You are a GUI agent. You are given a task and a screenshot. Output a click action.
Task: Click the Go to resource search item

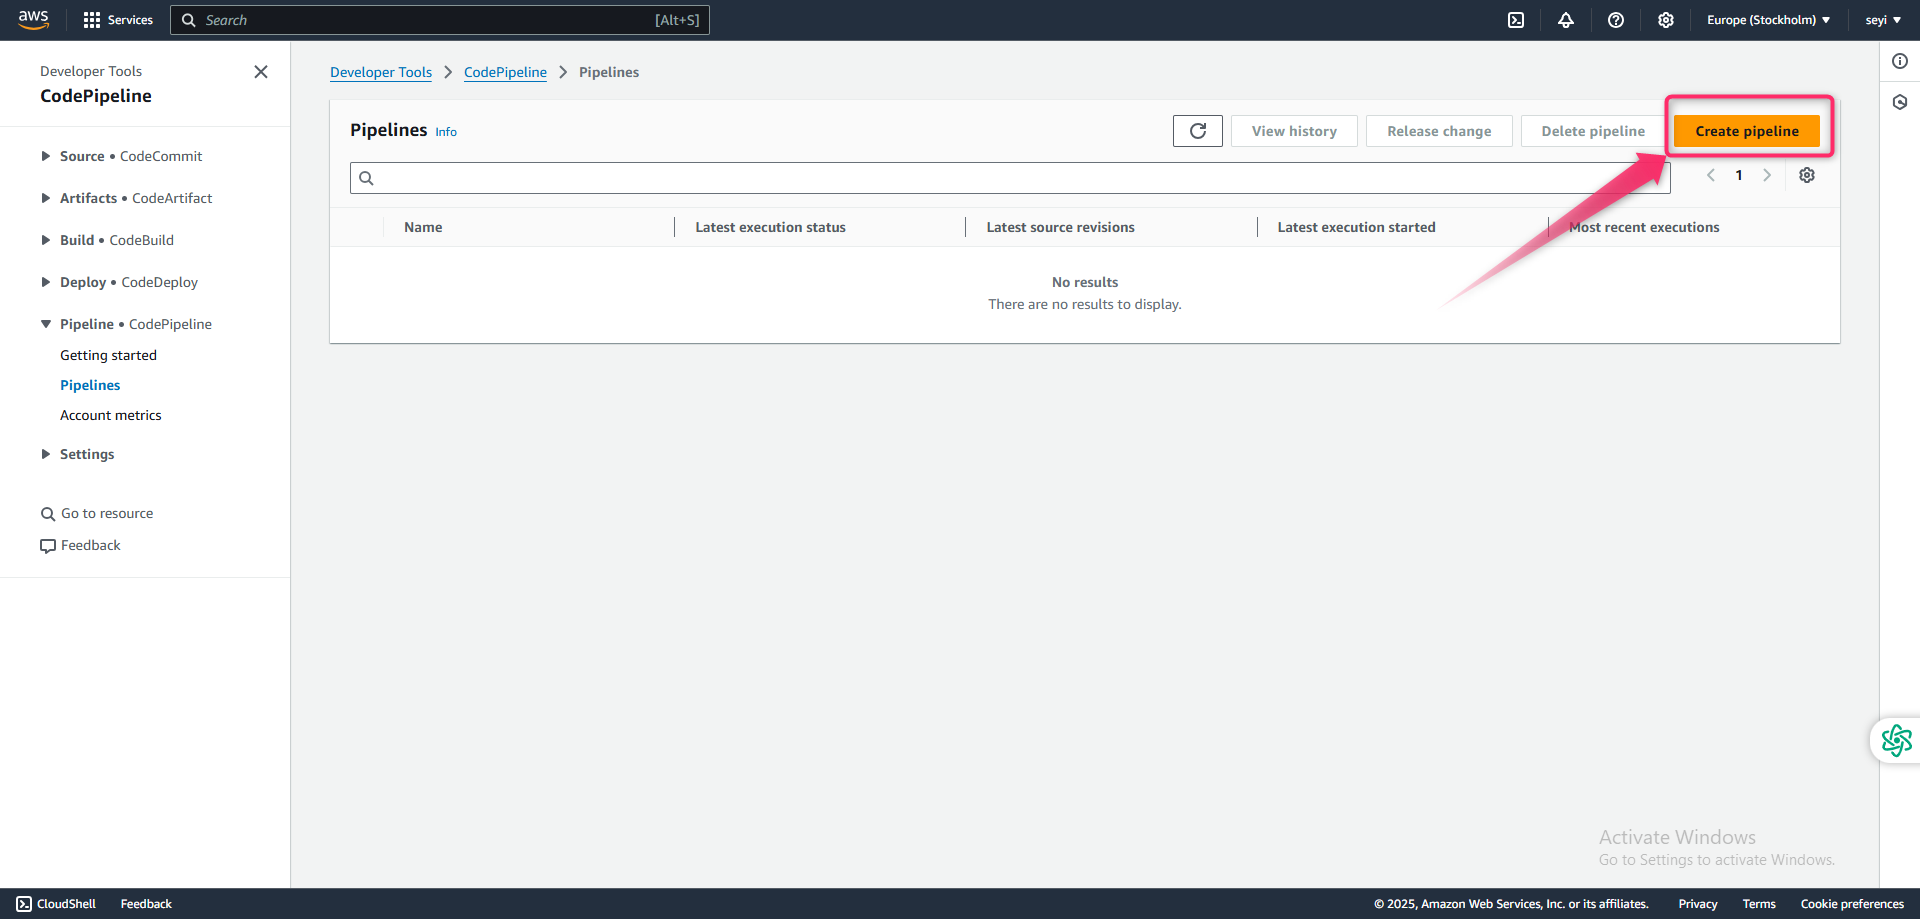point(97,513)
